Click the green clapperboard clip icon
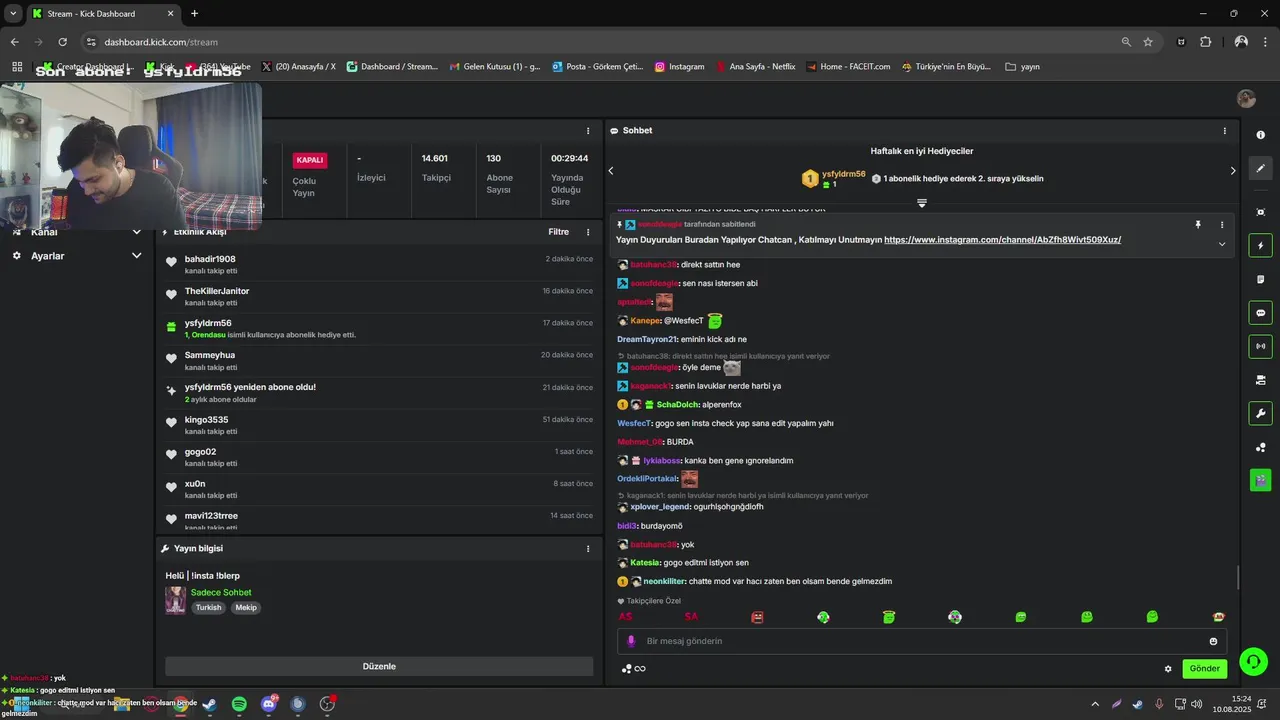Image resolution: width=1280 pixels, height=720 pixels. coord(1260,480)
